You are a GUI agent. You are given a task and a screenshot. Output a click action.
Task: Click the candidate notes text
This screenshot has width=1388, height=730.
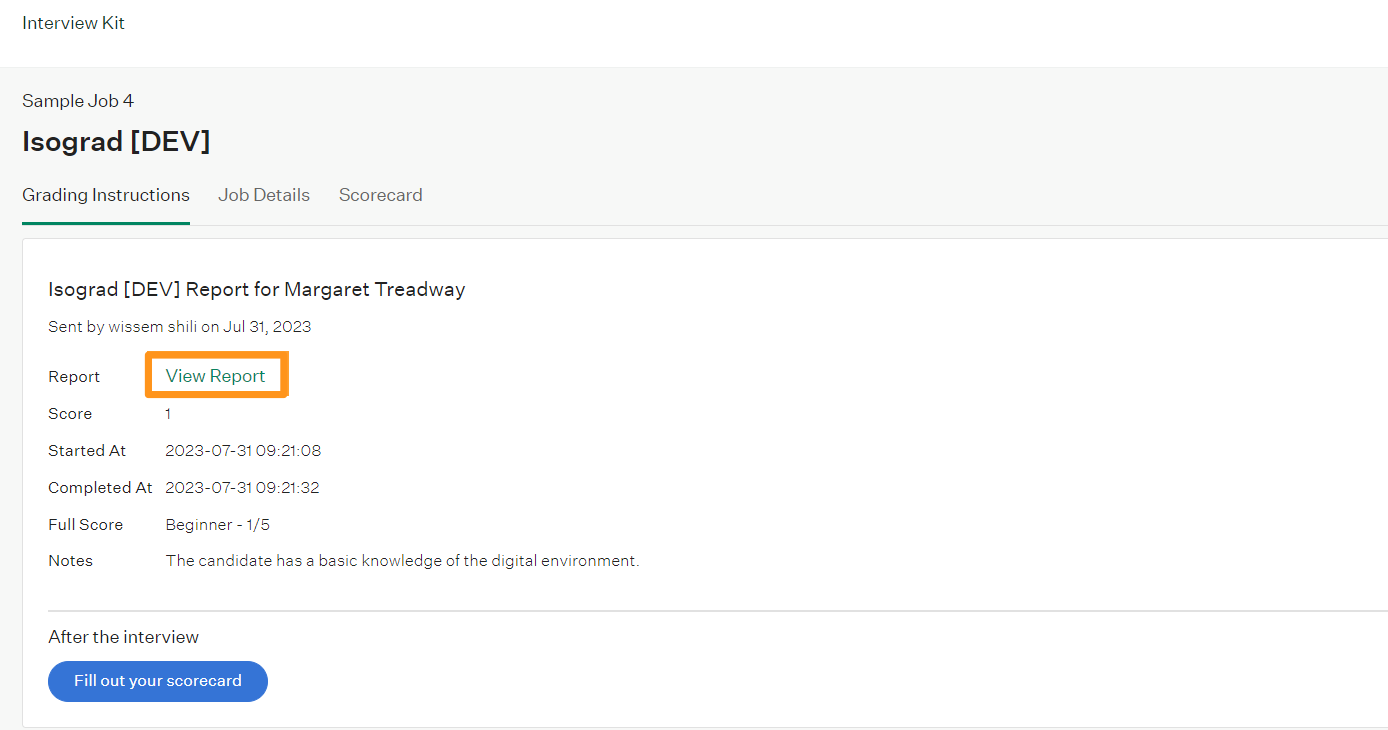pyautogui.click(x=402, y=561)
